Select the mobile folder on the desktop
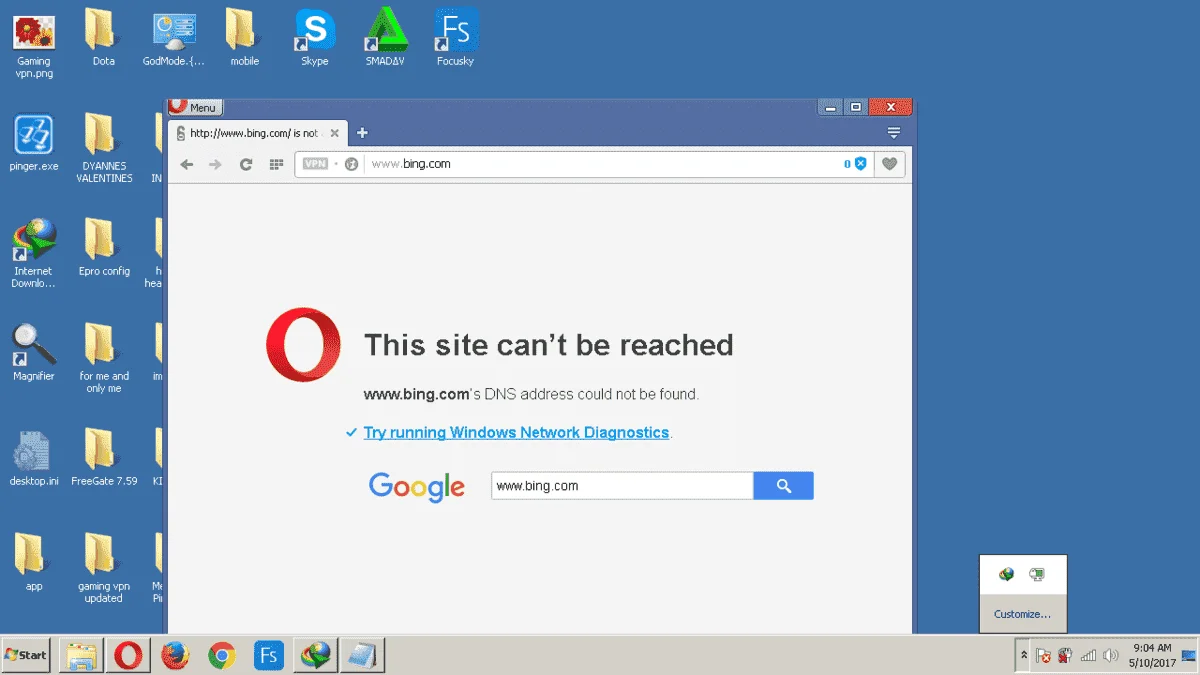1200x675 pixels. click(244, 38)
